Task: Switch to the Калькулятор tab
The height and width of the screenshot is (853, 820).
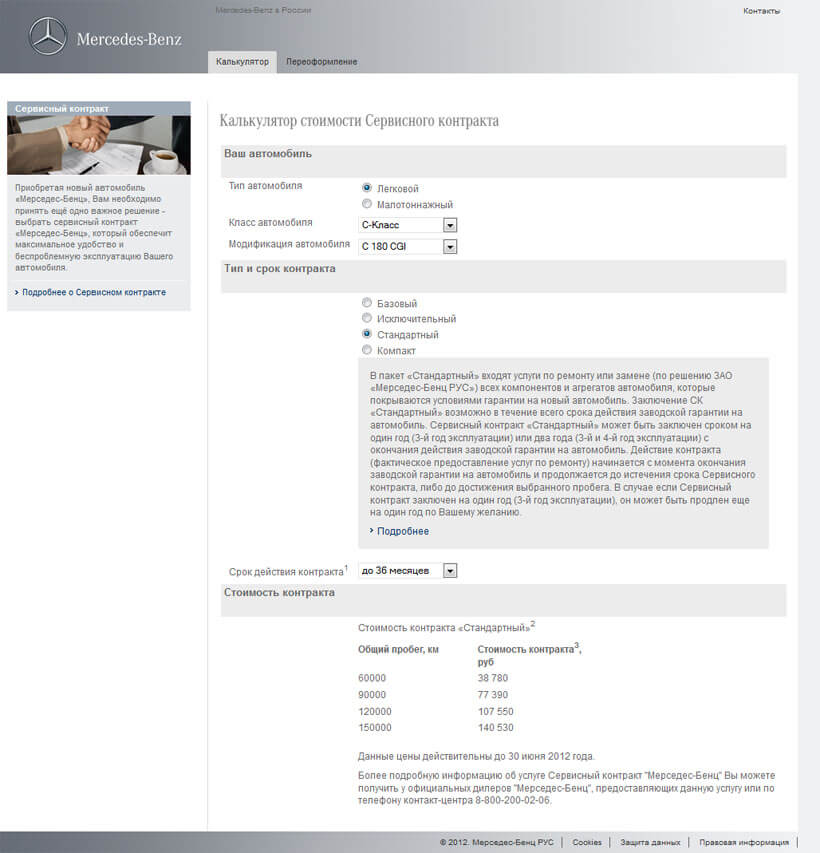Action: (242, 62)
